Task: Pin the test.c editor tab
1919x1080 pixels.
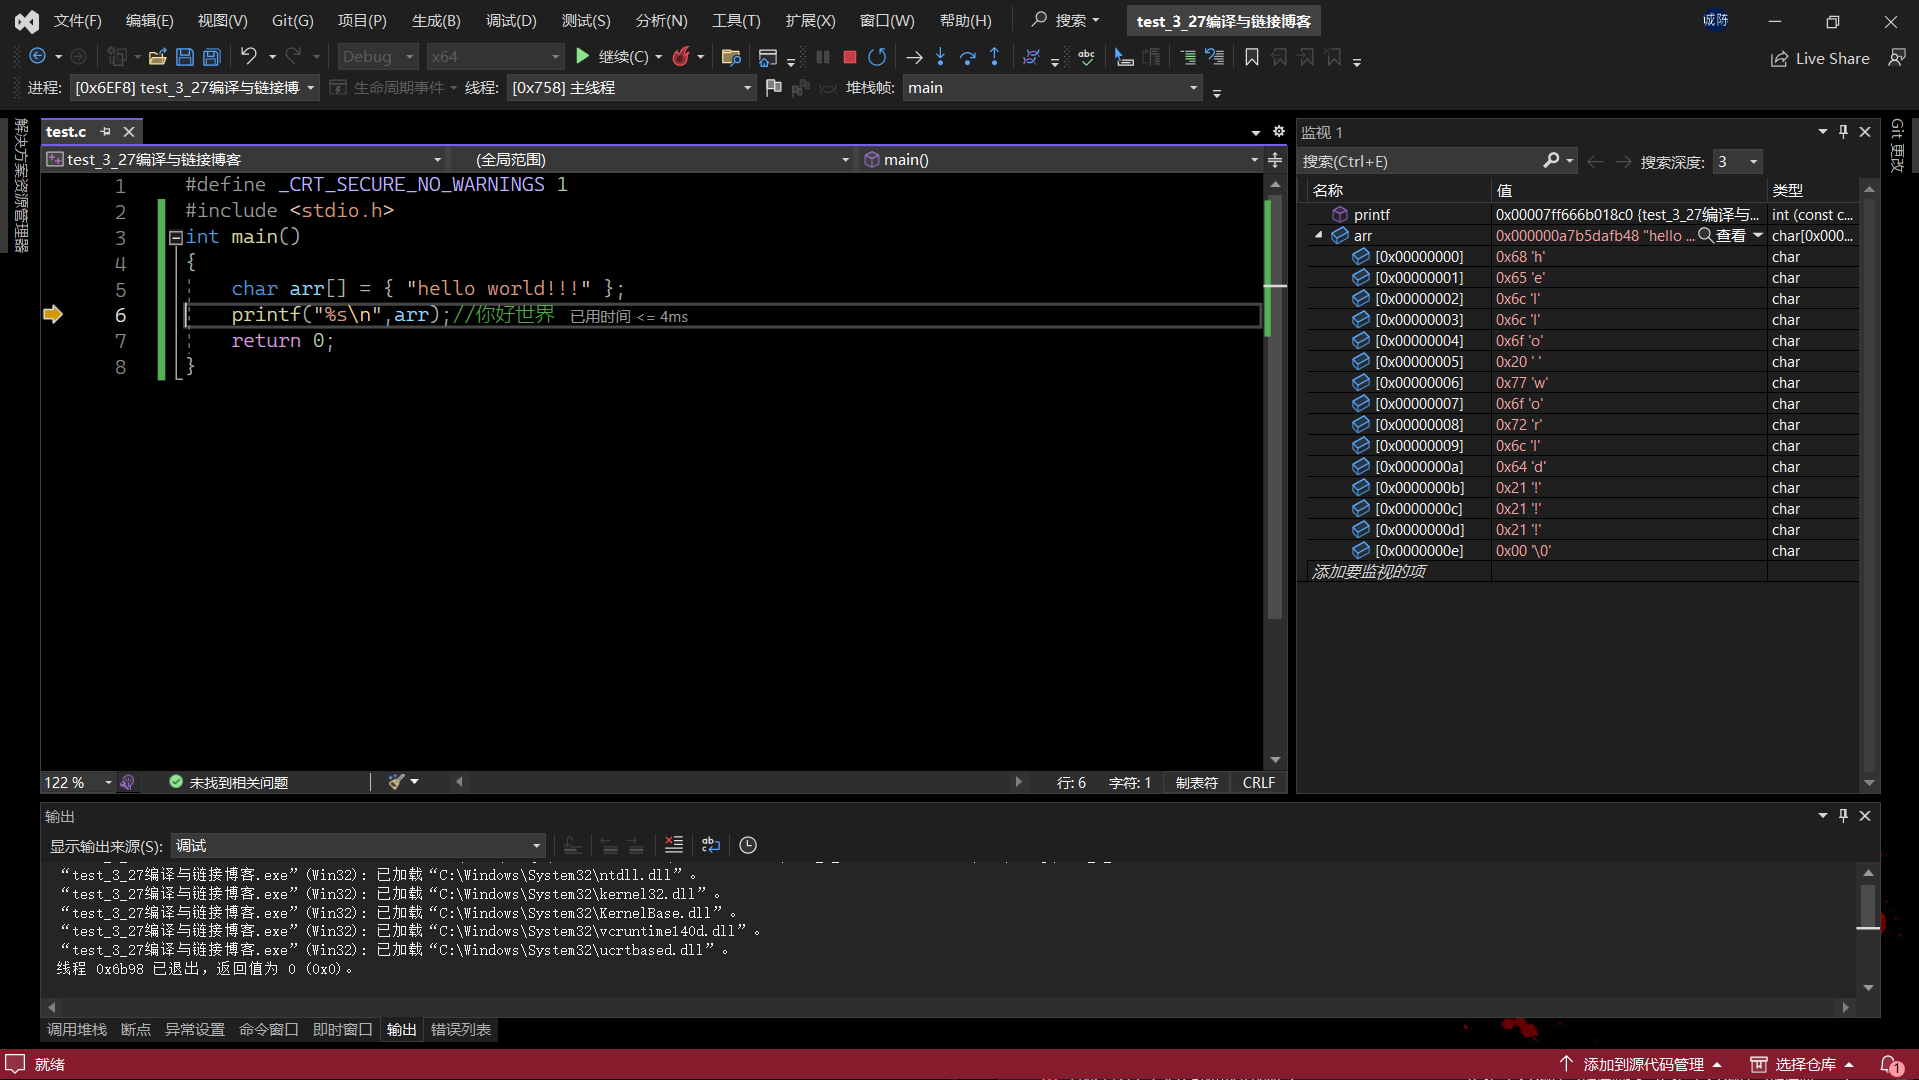Action: pos(105,131)
